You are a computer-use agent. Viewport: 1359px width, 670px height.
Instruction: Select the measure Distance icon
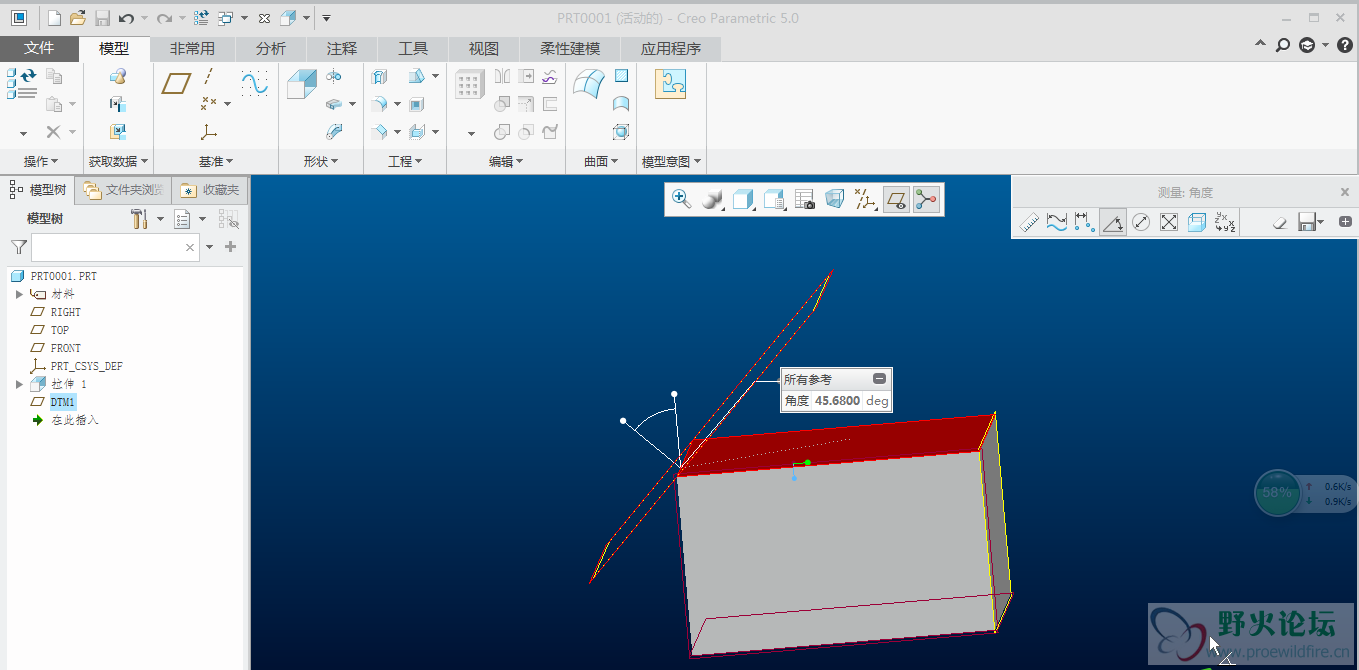coord(1085,222)
